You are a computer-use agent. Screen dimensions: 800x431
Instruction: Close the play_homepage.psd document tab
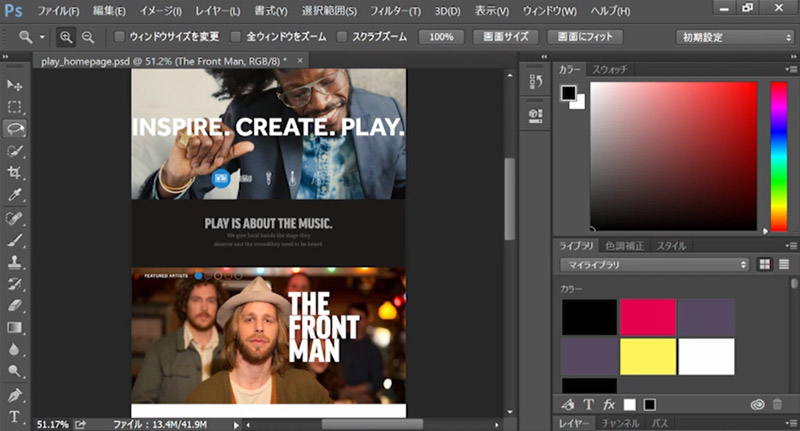[300, 61]
